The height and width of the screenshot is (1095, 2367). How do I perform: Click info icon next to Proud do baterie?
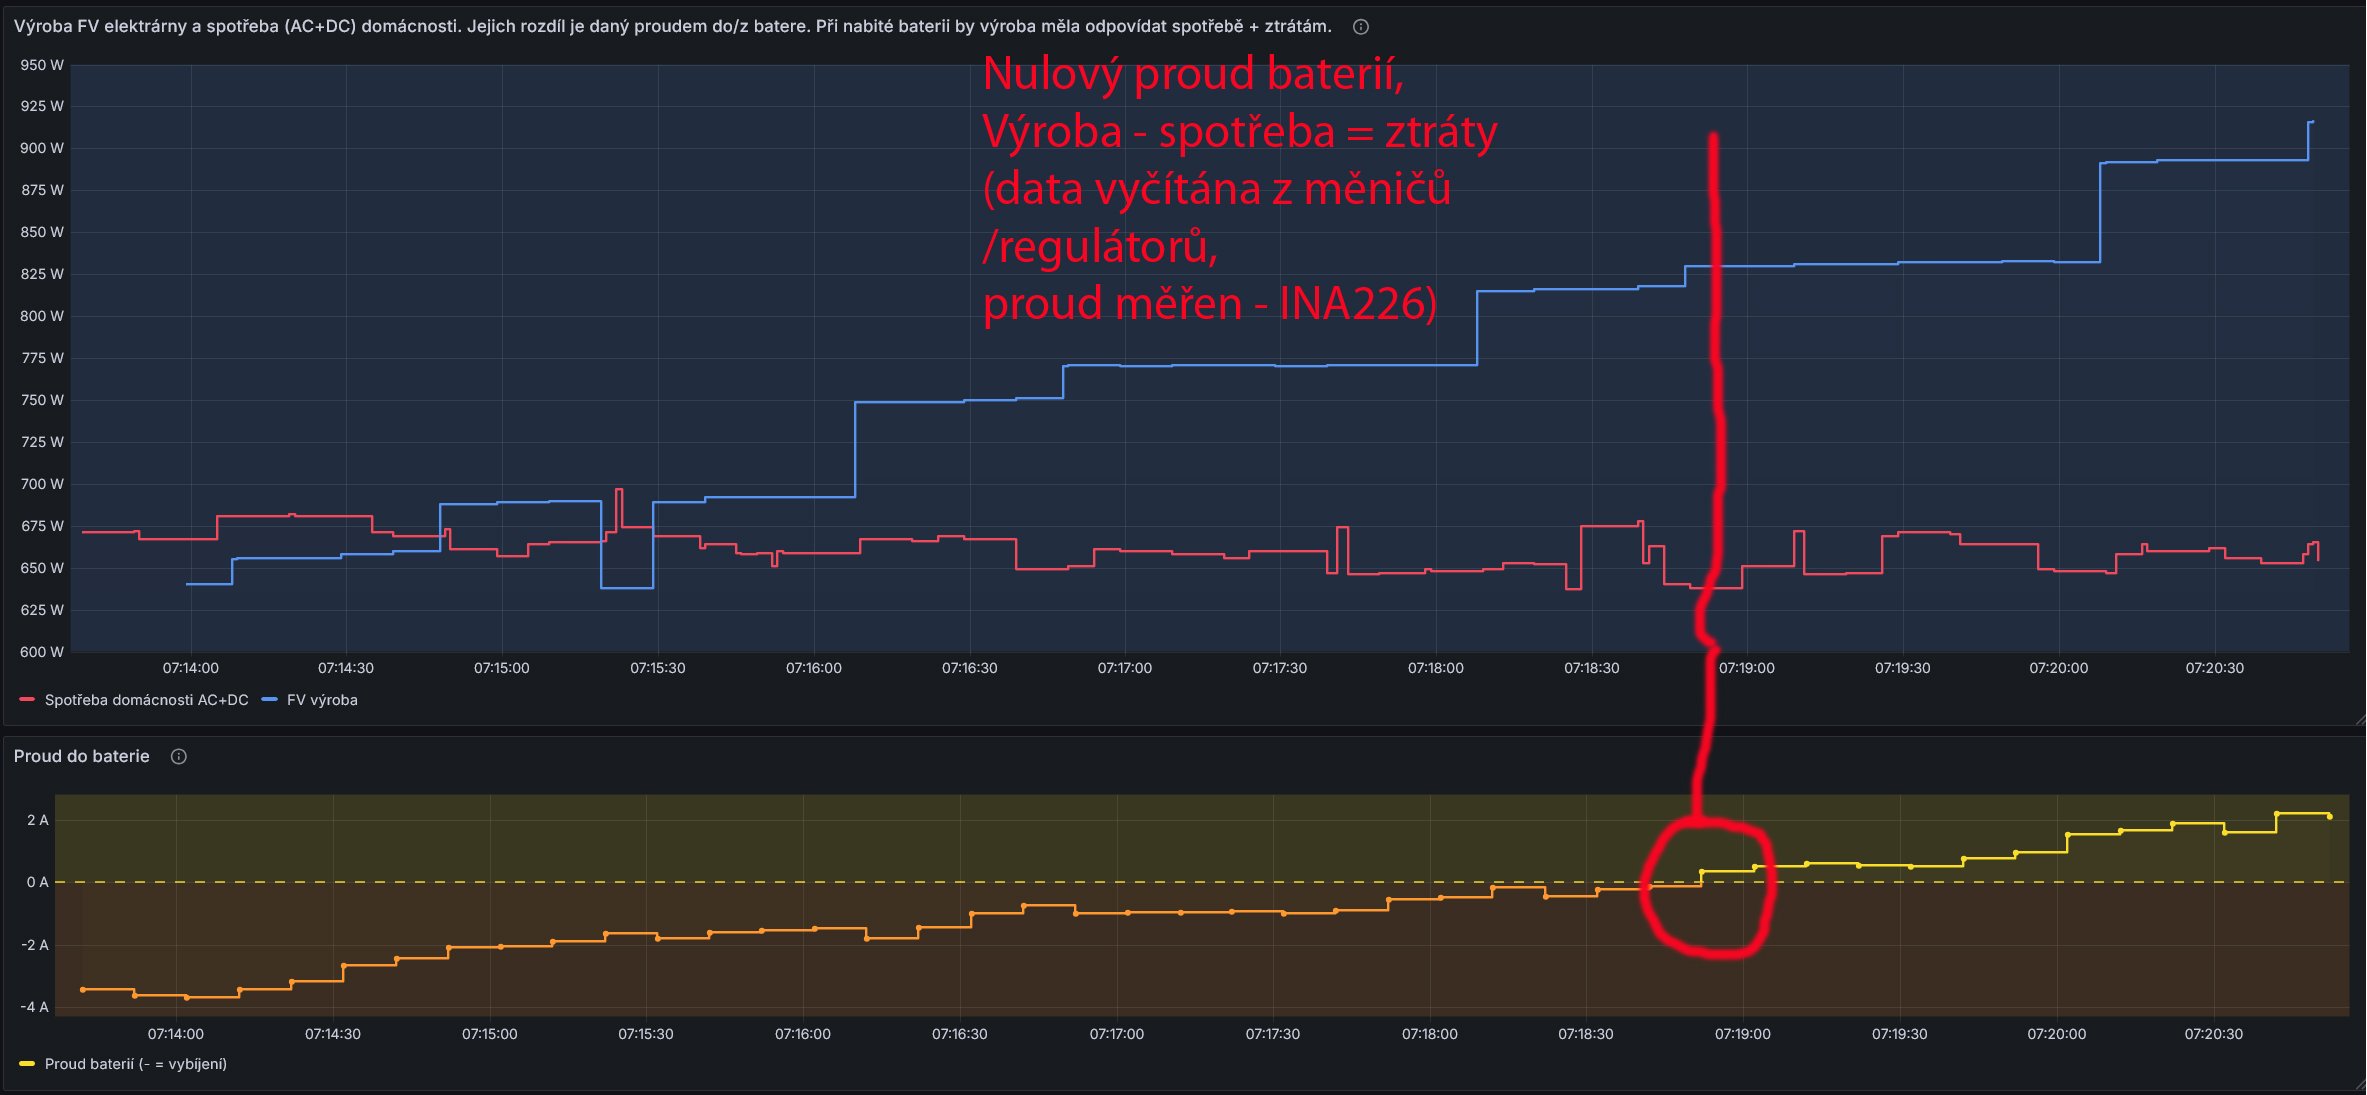(x=179, y=757)
